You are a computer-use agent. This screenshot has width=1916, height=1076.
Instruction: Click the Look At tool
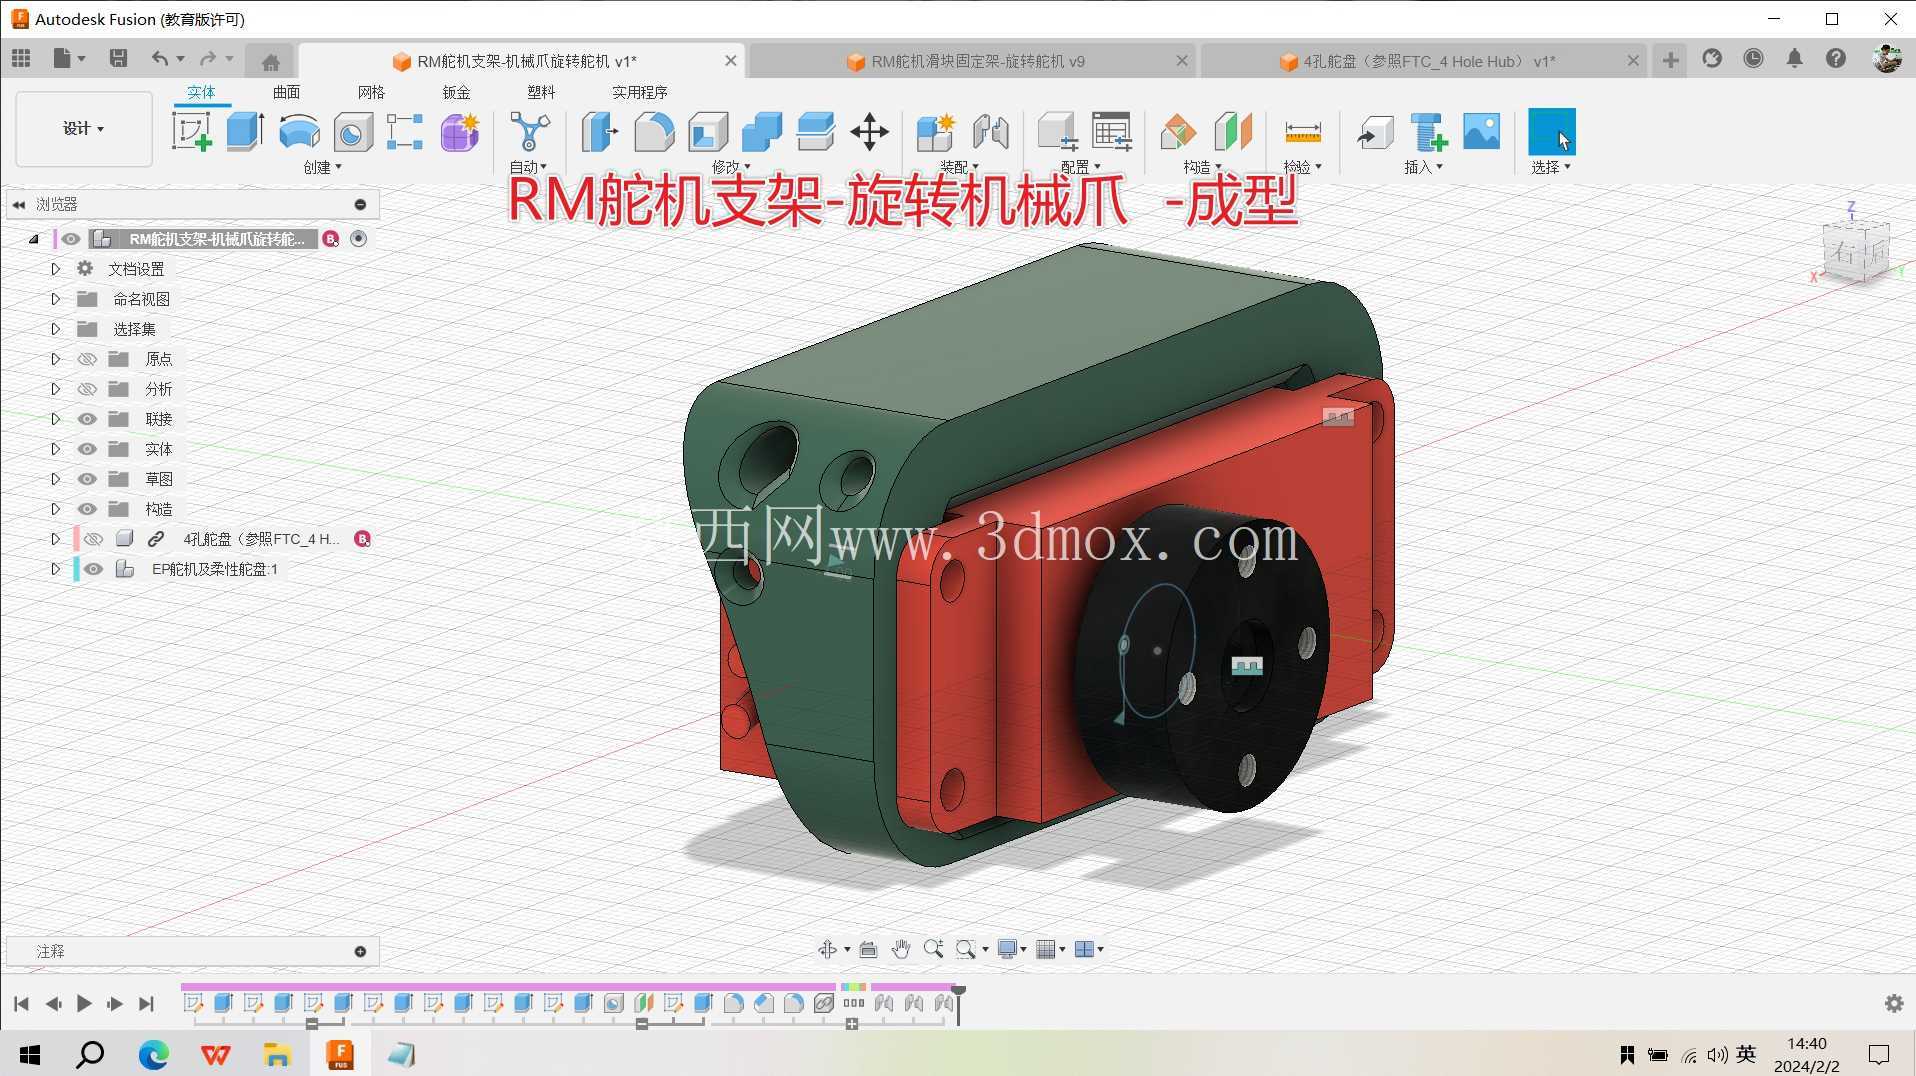pos(868,949)
